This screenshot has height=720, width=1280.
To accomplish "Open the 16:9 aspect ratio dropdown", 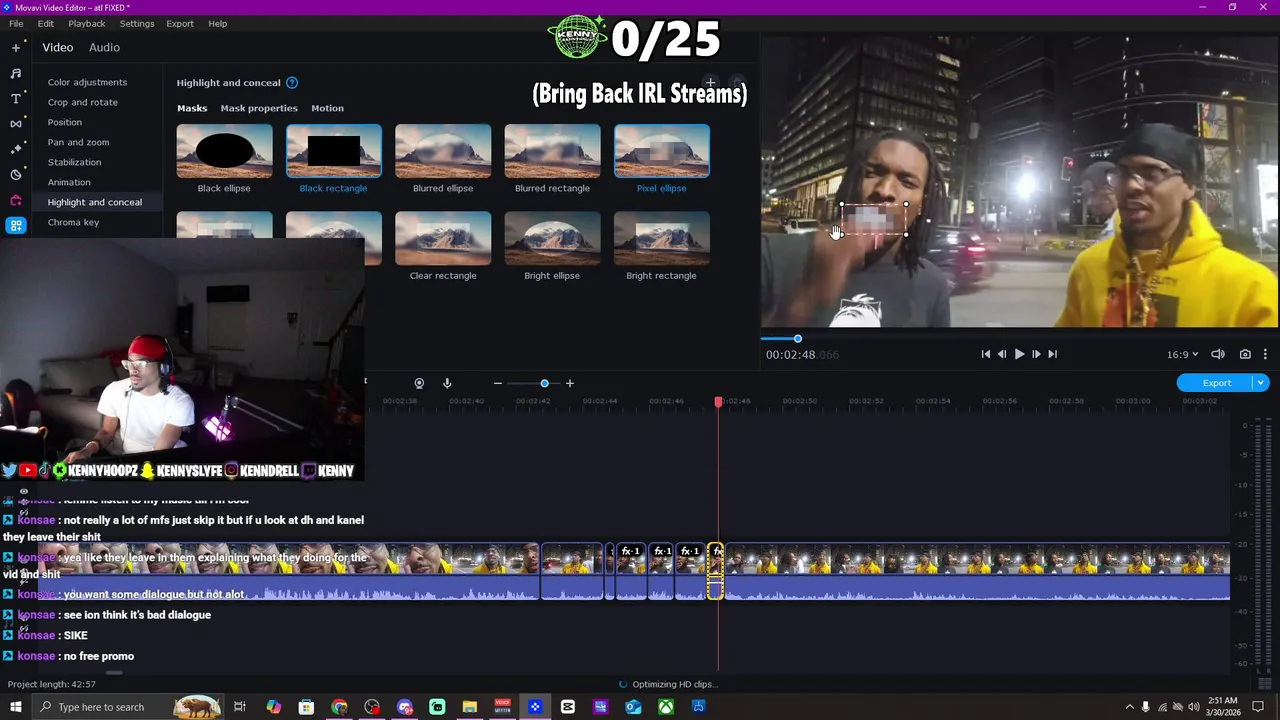I will pyautogui.click(x=1182, y=354).
